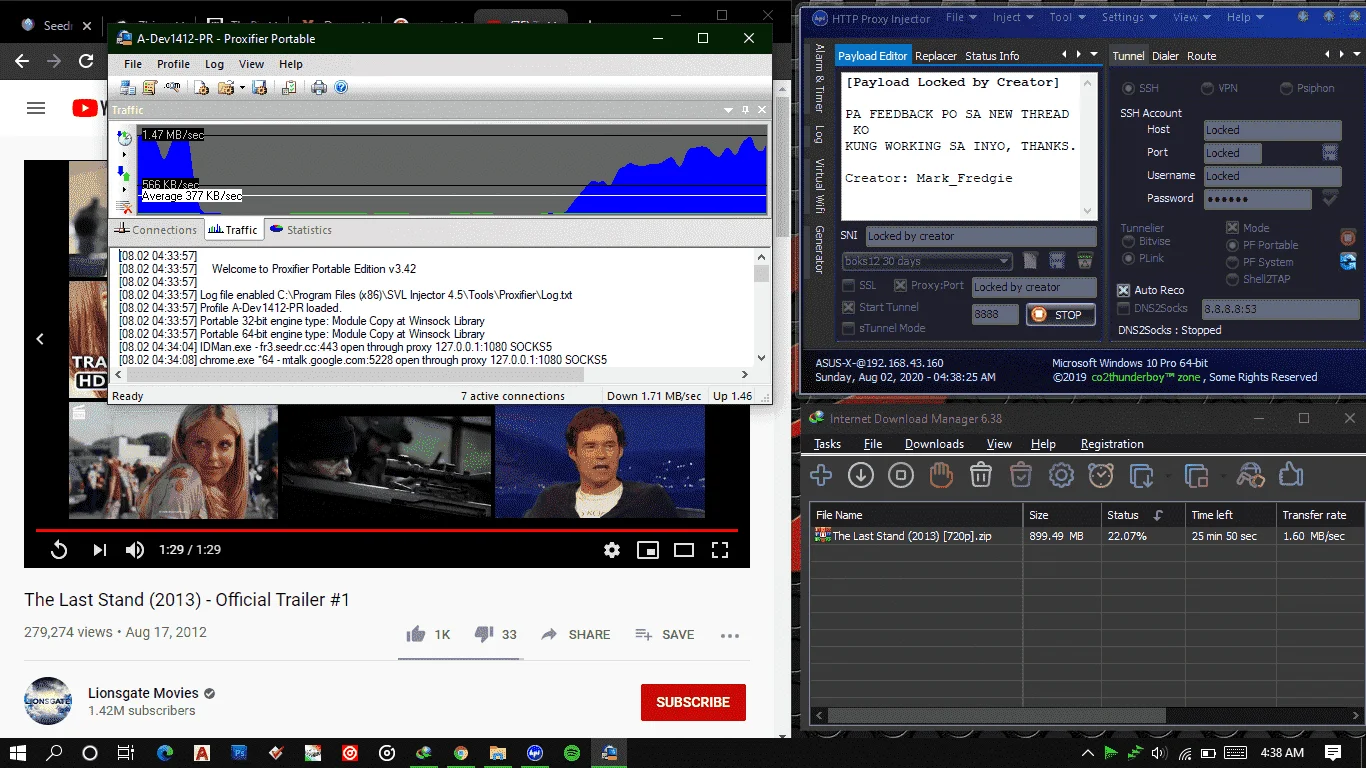Click Save Profile disk icon in Proxifier
1366x768 pixels.
259,88
